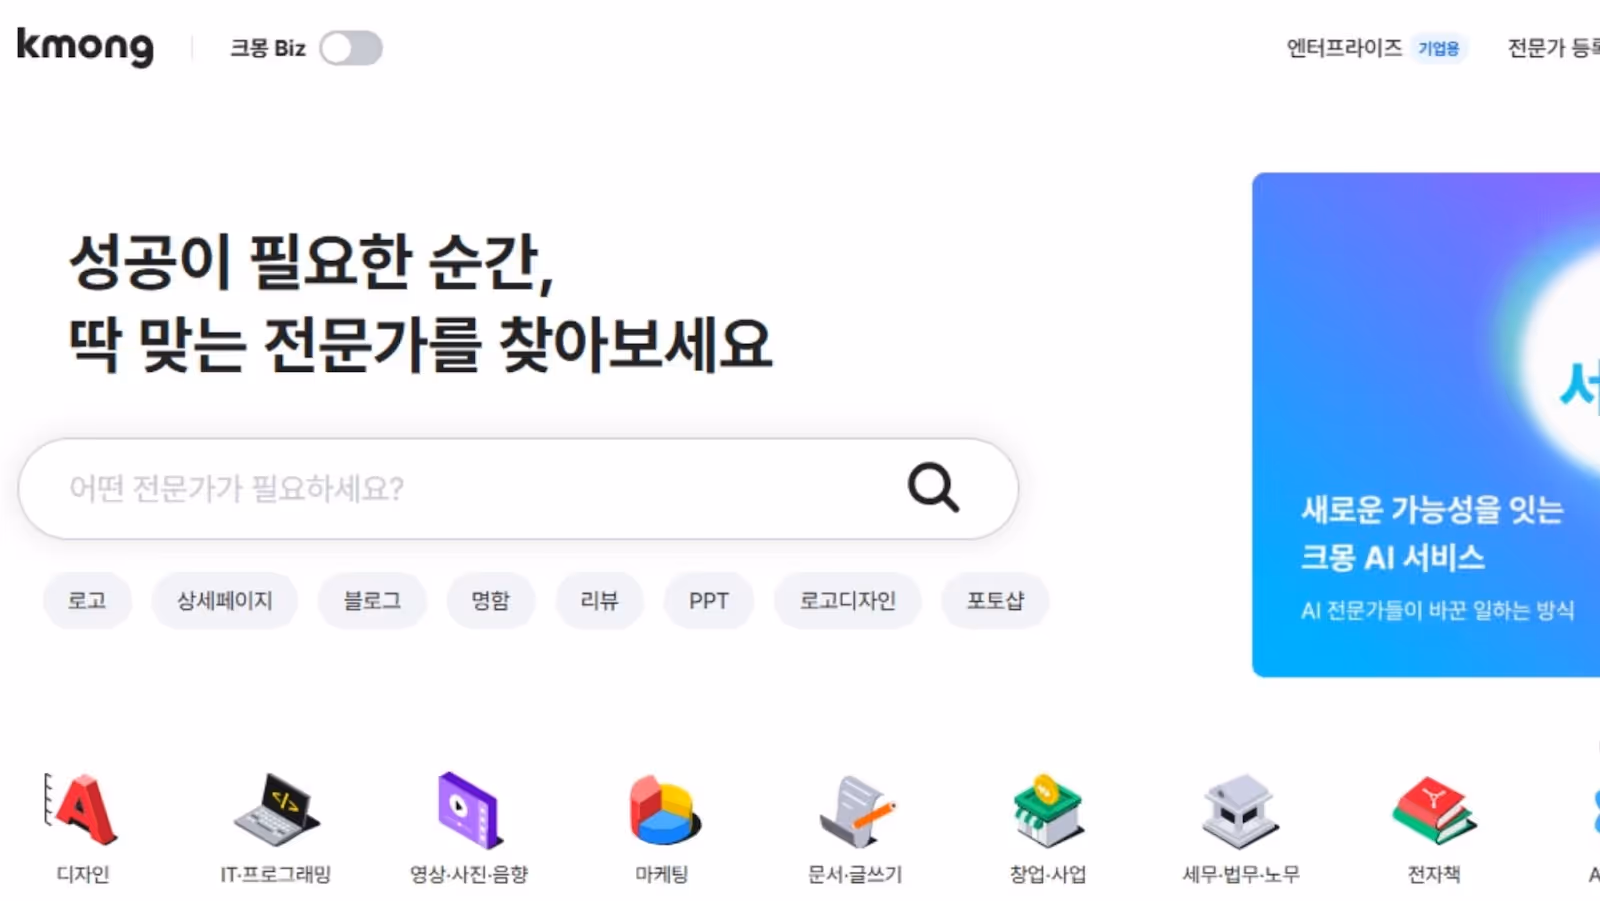Open the 크몽 AI 서비스 banner
This screenshot has height=901, width=1600.
1426,425
